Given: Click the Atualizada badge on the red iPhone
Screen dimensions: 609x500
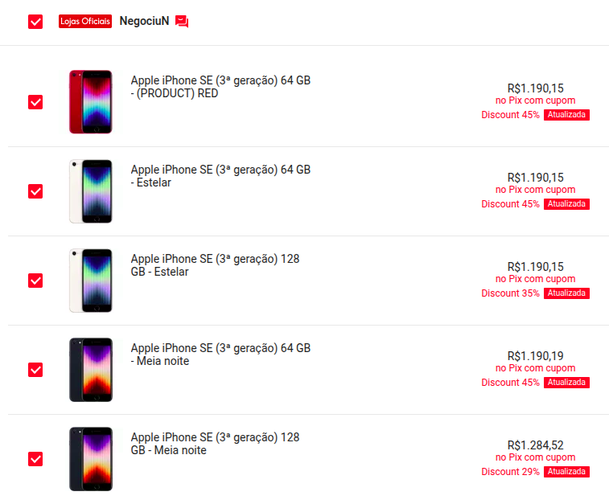Looking at the screenshot, I should pos(567,115).
